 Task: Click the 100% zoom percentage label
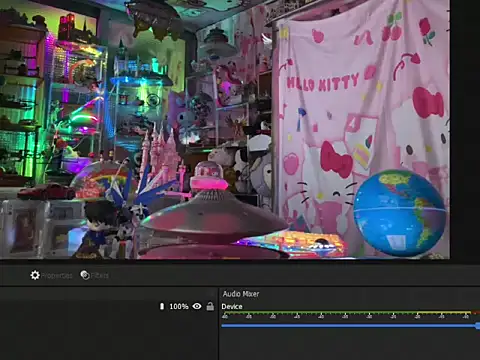coord(179,306)
